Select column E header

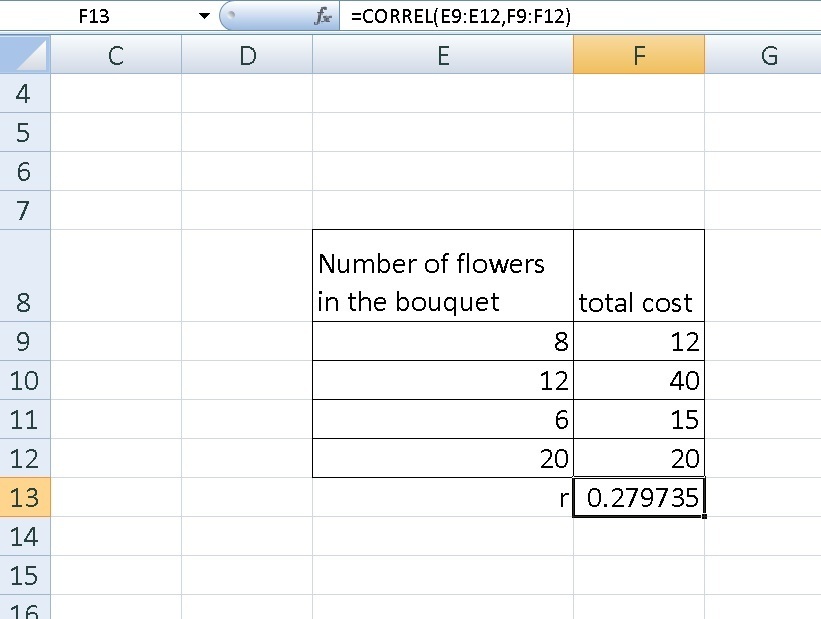tap(443, 56)
